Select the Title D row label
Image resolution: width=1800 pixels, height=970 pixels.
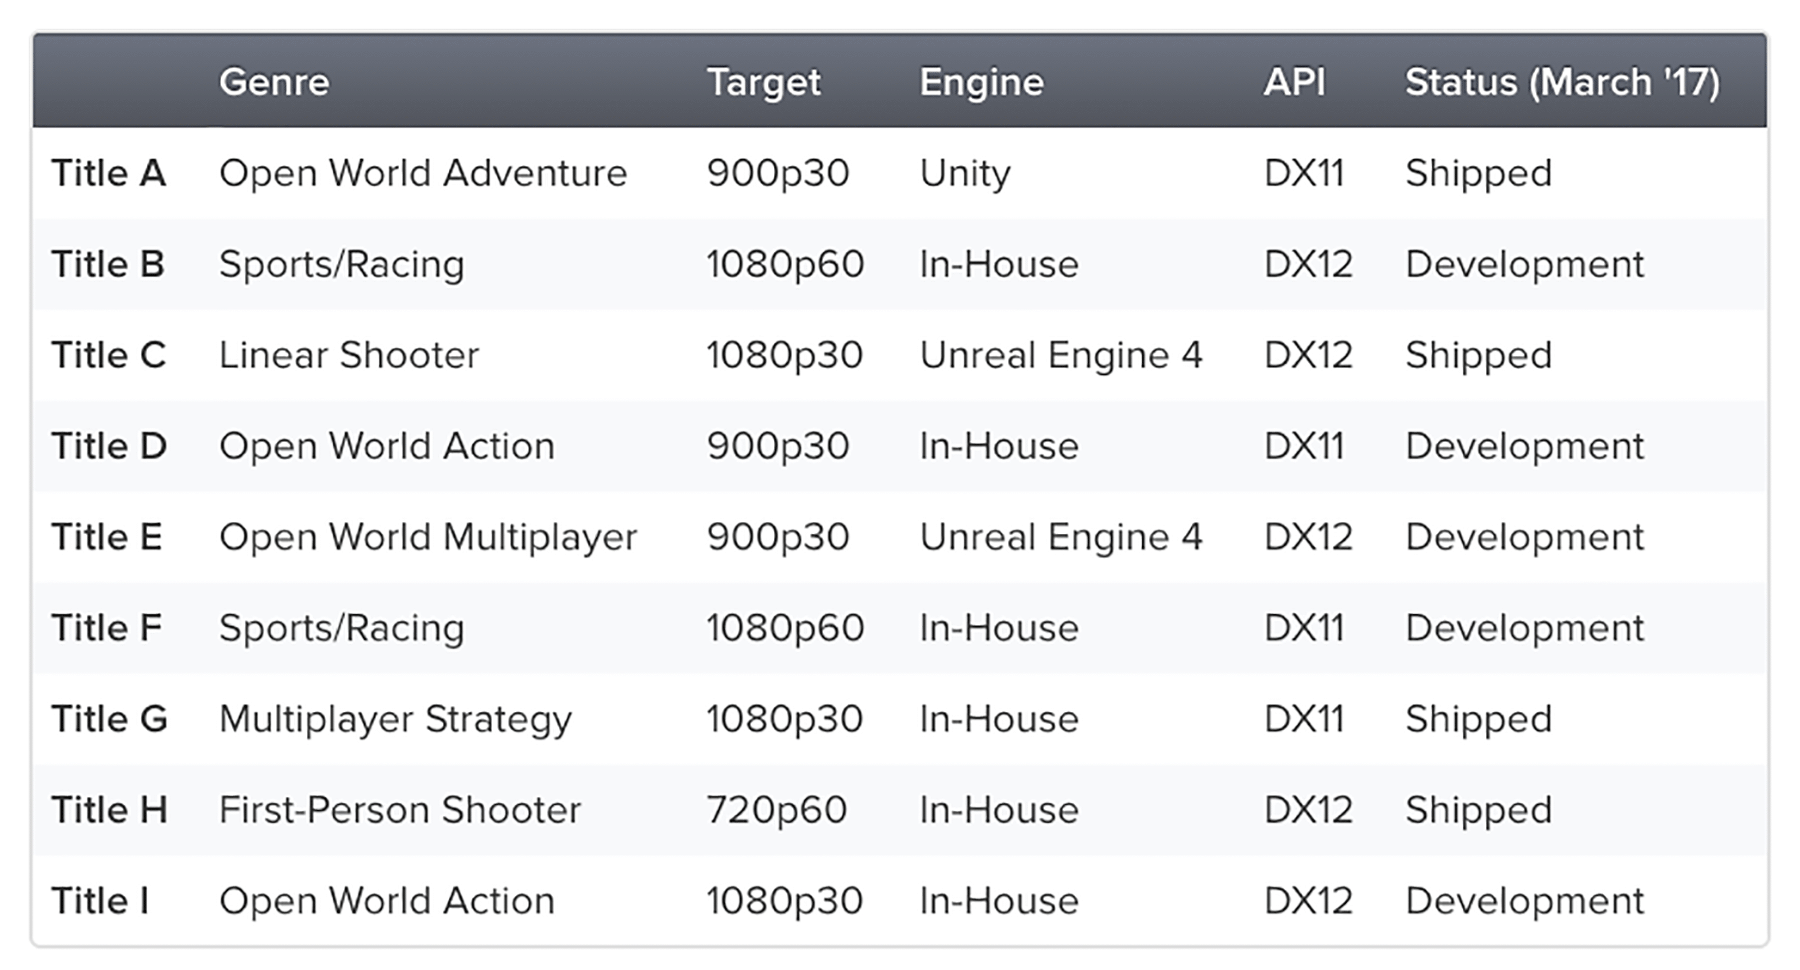pyautogui.click(x=109, y=446)
